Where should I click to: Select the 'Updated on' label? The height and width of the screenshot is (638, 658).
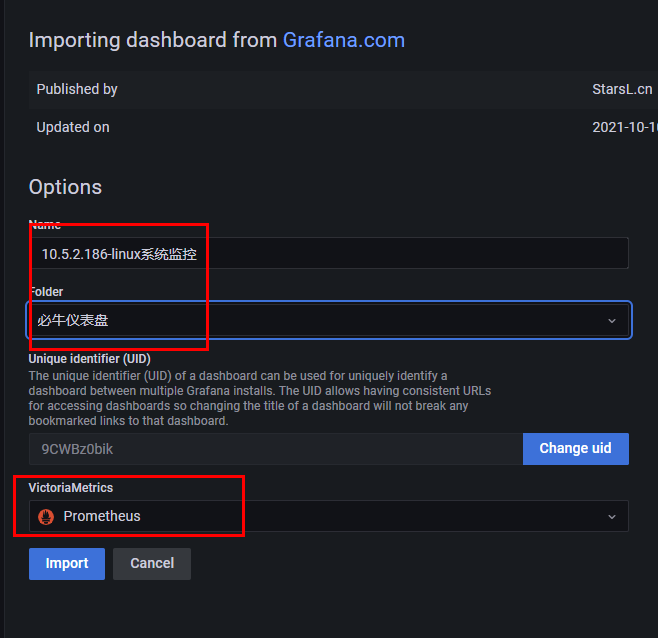[73, 127]
